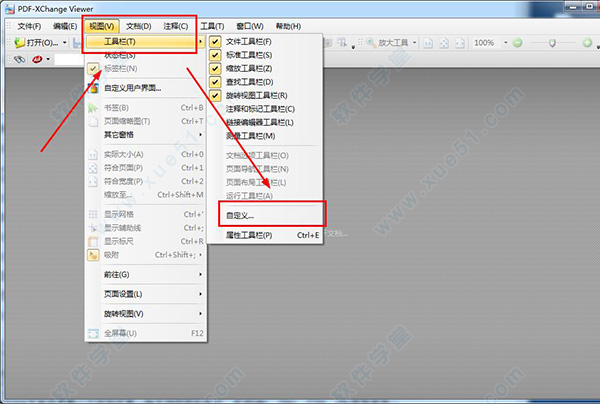
Task: Click the red OCR icon
Action: tap(37, 59)
